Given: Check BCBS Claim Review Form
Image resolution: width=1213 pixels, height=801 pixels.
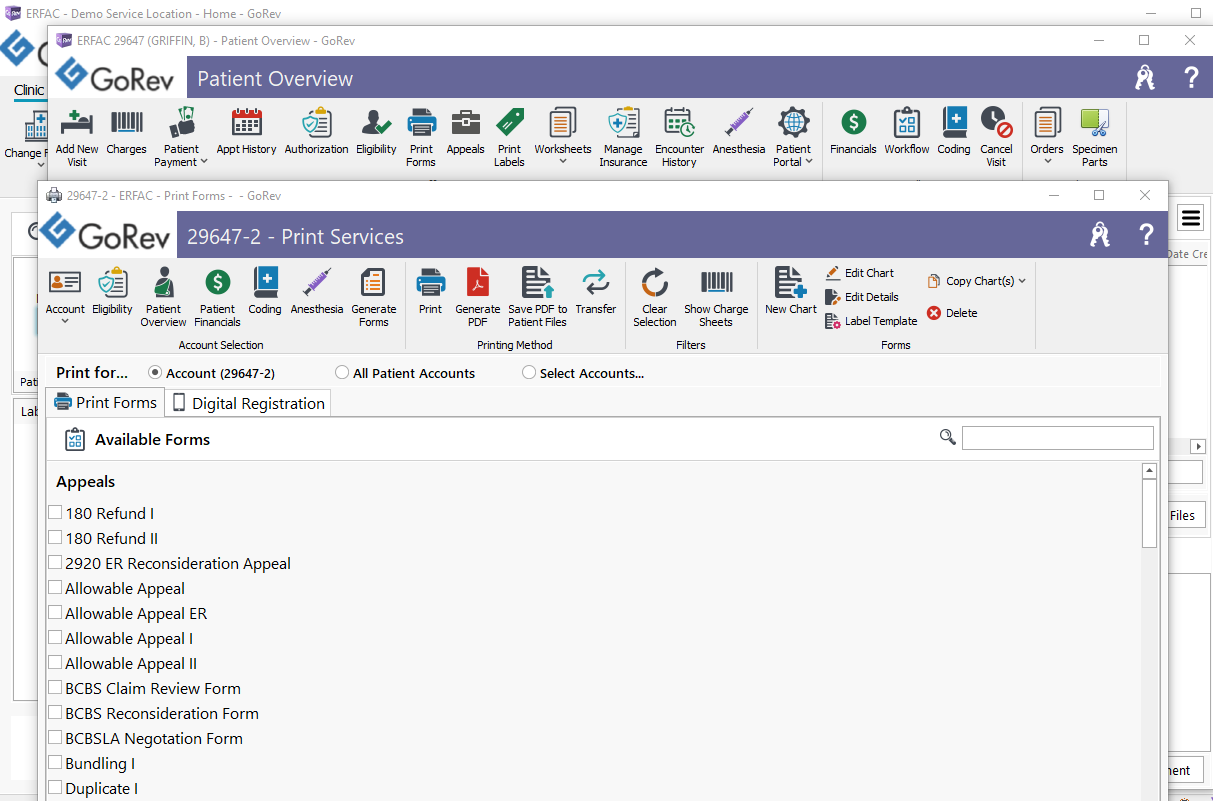Looking at the screenshot, I should (55, 687).
